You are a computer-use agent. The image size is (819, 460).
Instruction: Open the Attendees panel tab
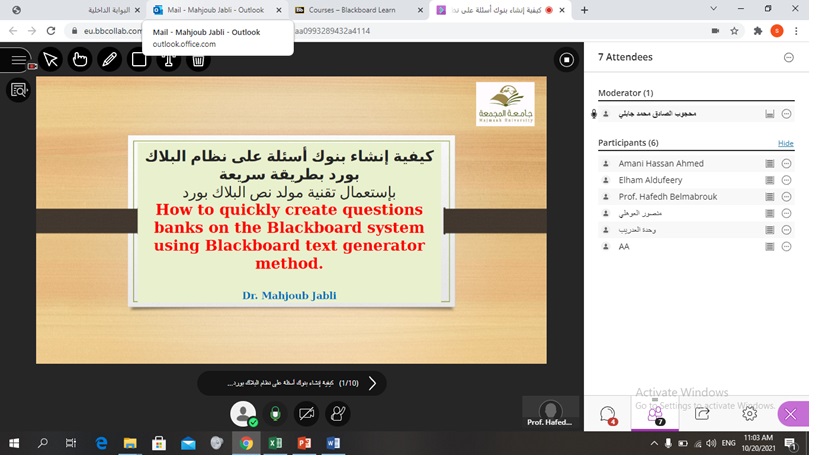point(655,415)
